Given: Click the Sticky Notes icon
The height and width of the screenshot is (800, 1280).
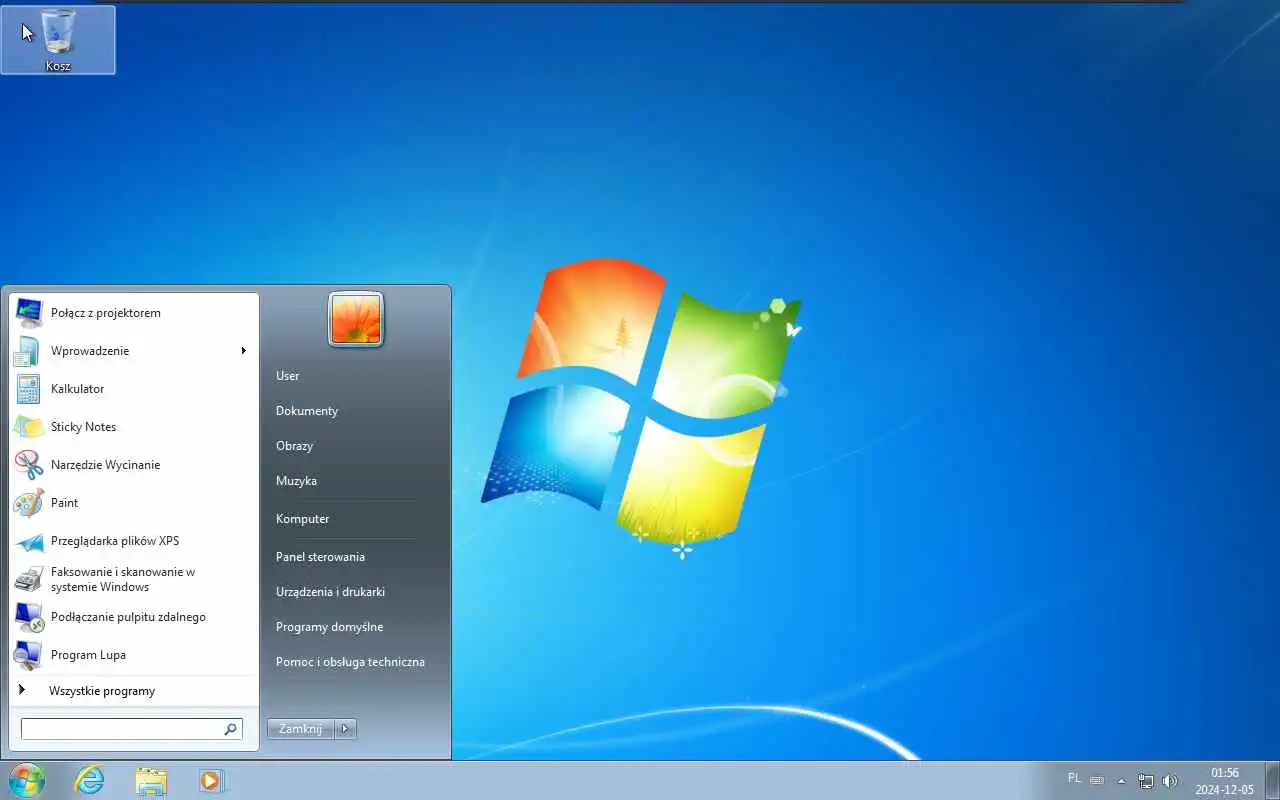Looking at the screenshot, I should pyautogui.click(x=28, y=427).
